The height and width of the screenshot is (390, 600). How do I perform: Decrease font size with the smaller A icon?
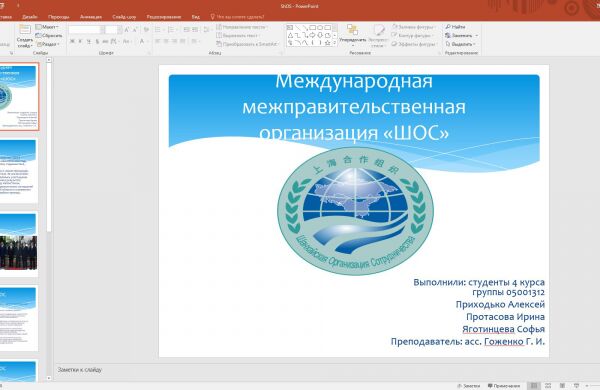[135, 29]
